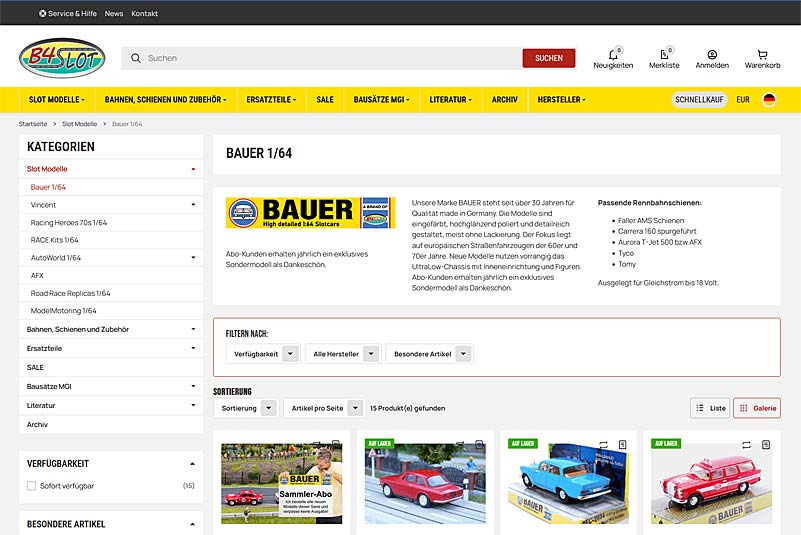Go to Startseite breadcrumb
Viewport: 801px width, 535px height.
pyautogui.click(x=33, y=124)
